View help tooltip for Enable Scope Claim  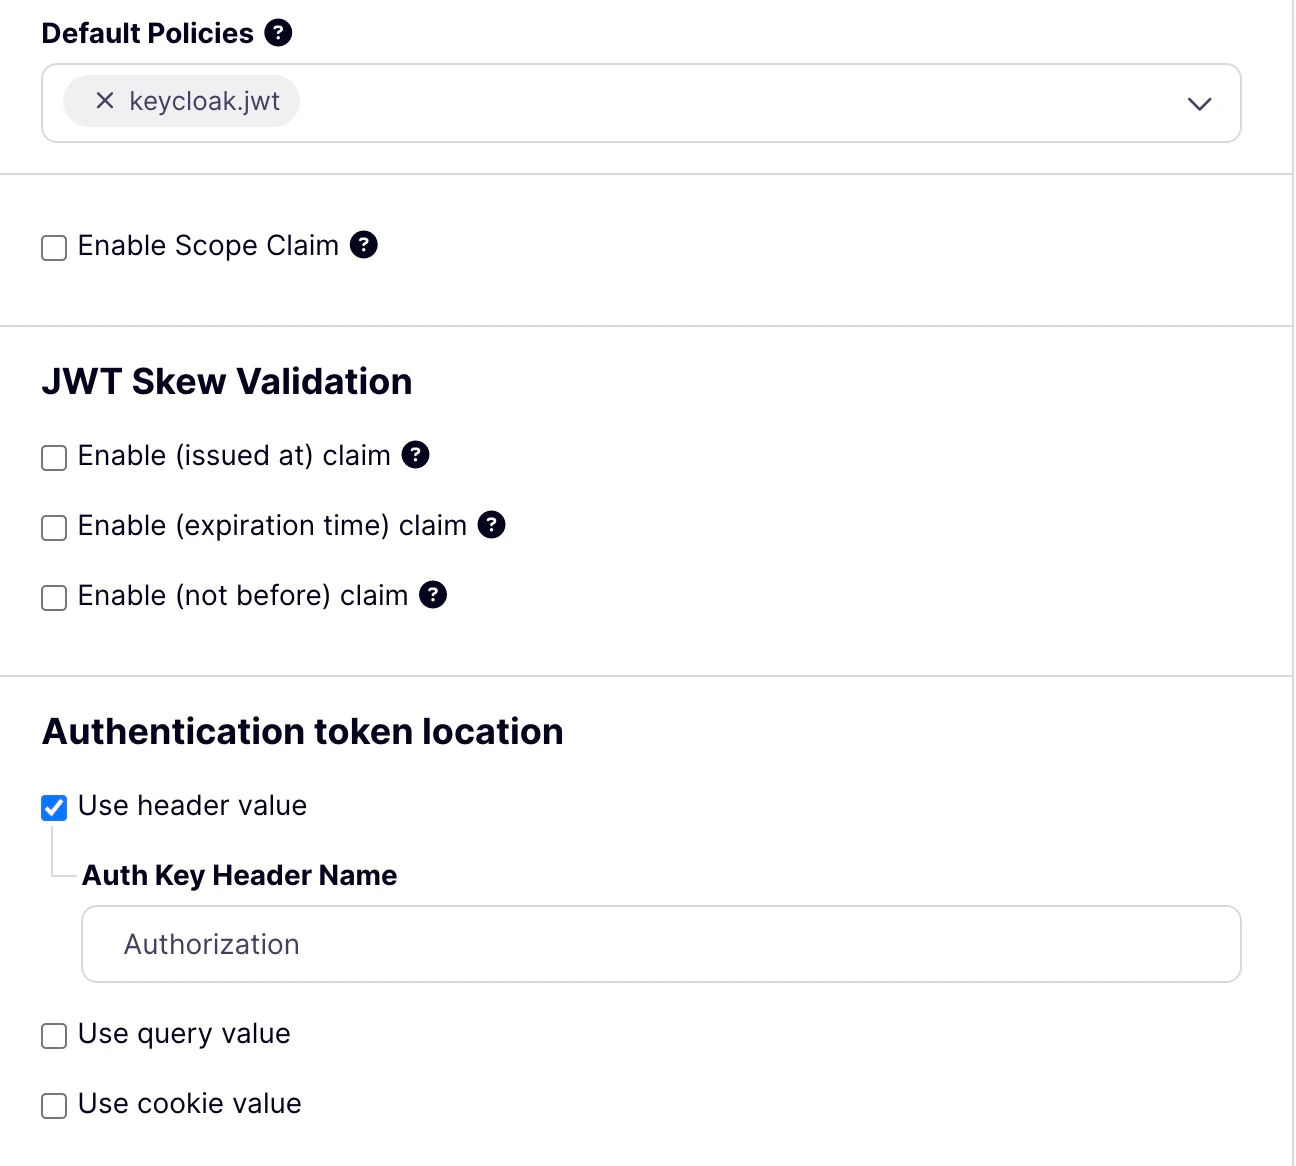pyautogui.click(x=364, y=245)
